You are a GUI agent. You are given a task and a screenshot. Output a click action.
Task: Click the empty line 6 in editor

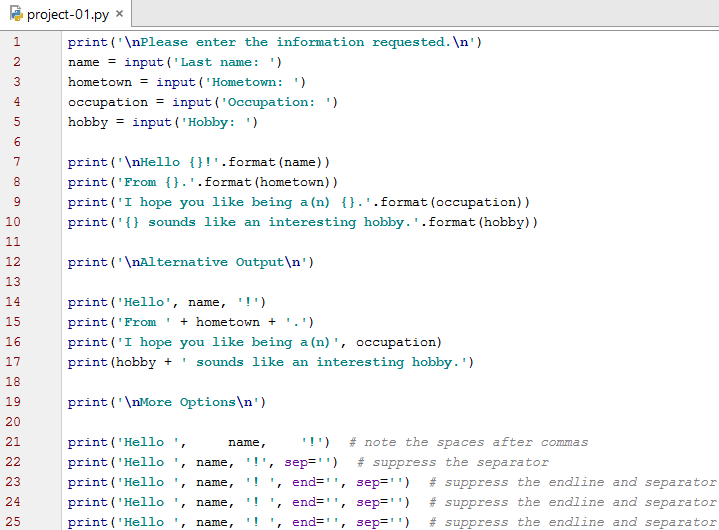pos(300,142)
